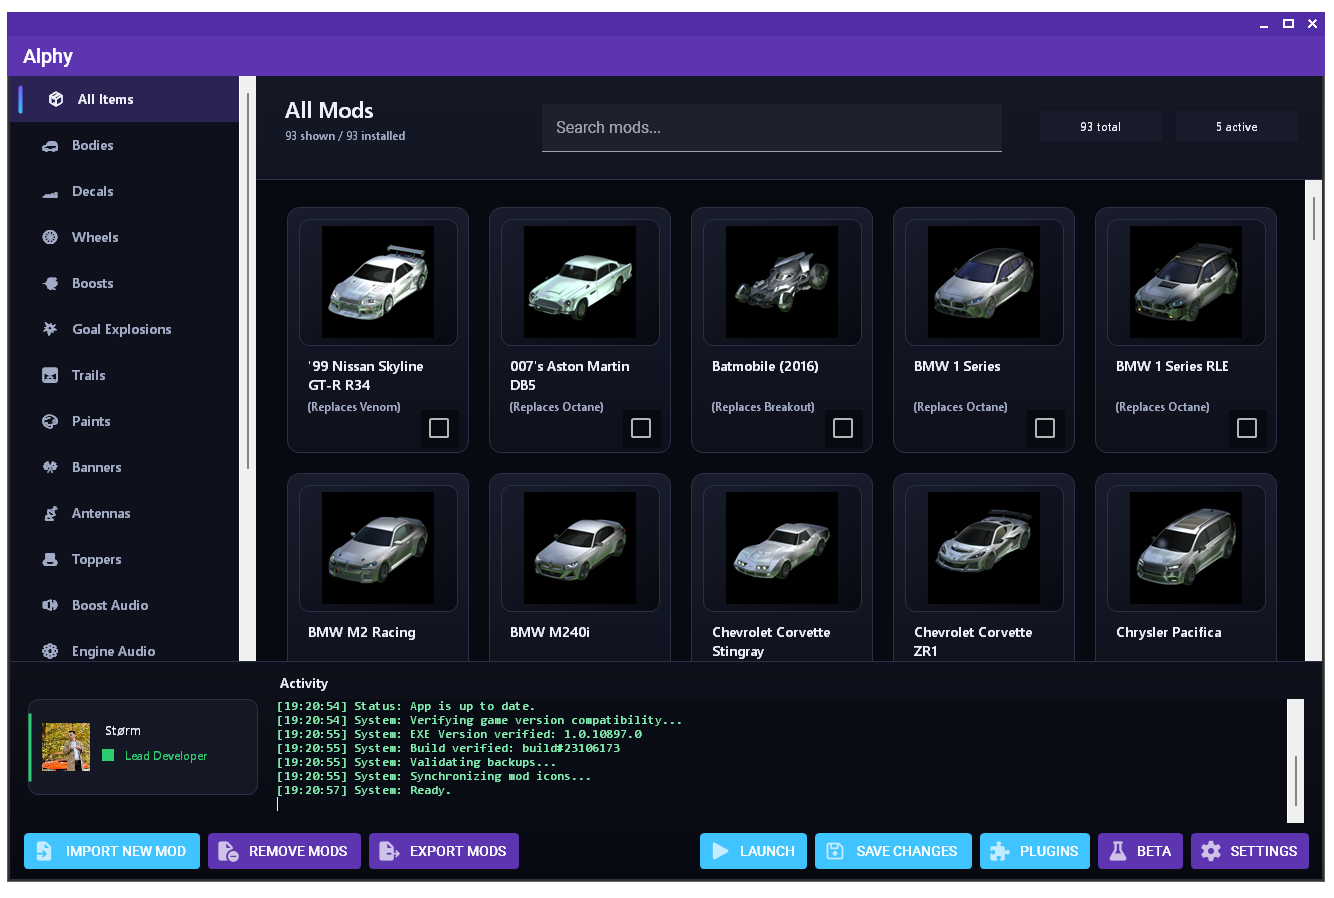The image size is (1334, 898).
Task: Click the Settings gear icon
Action: pos(1211,851)
